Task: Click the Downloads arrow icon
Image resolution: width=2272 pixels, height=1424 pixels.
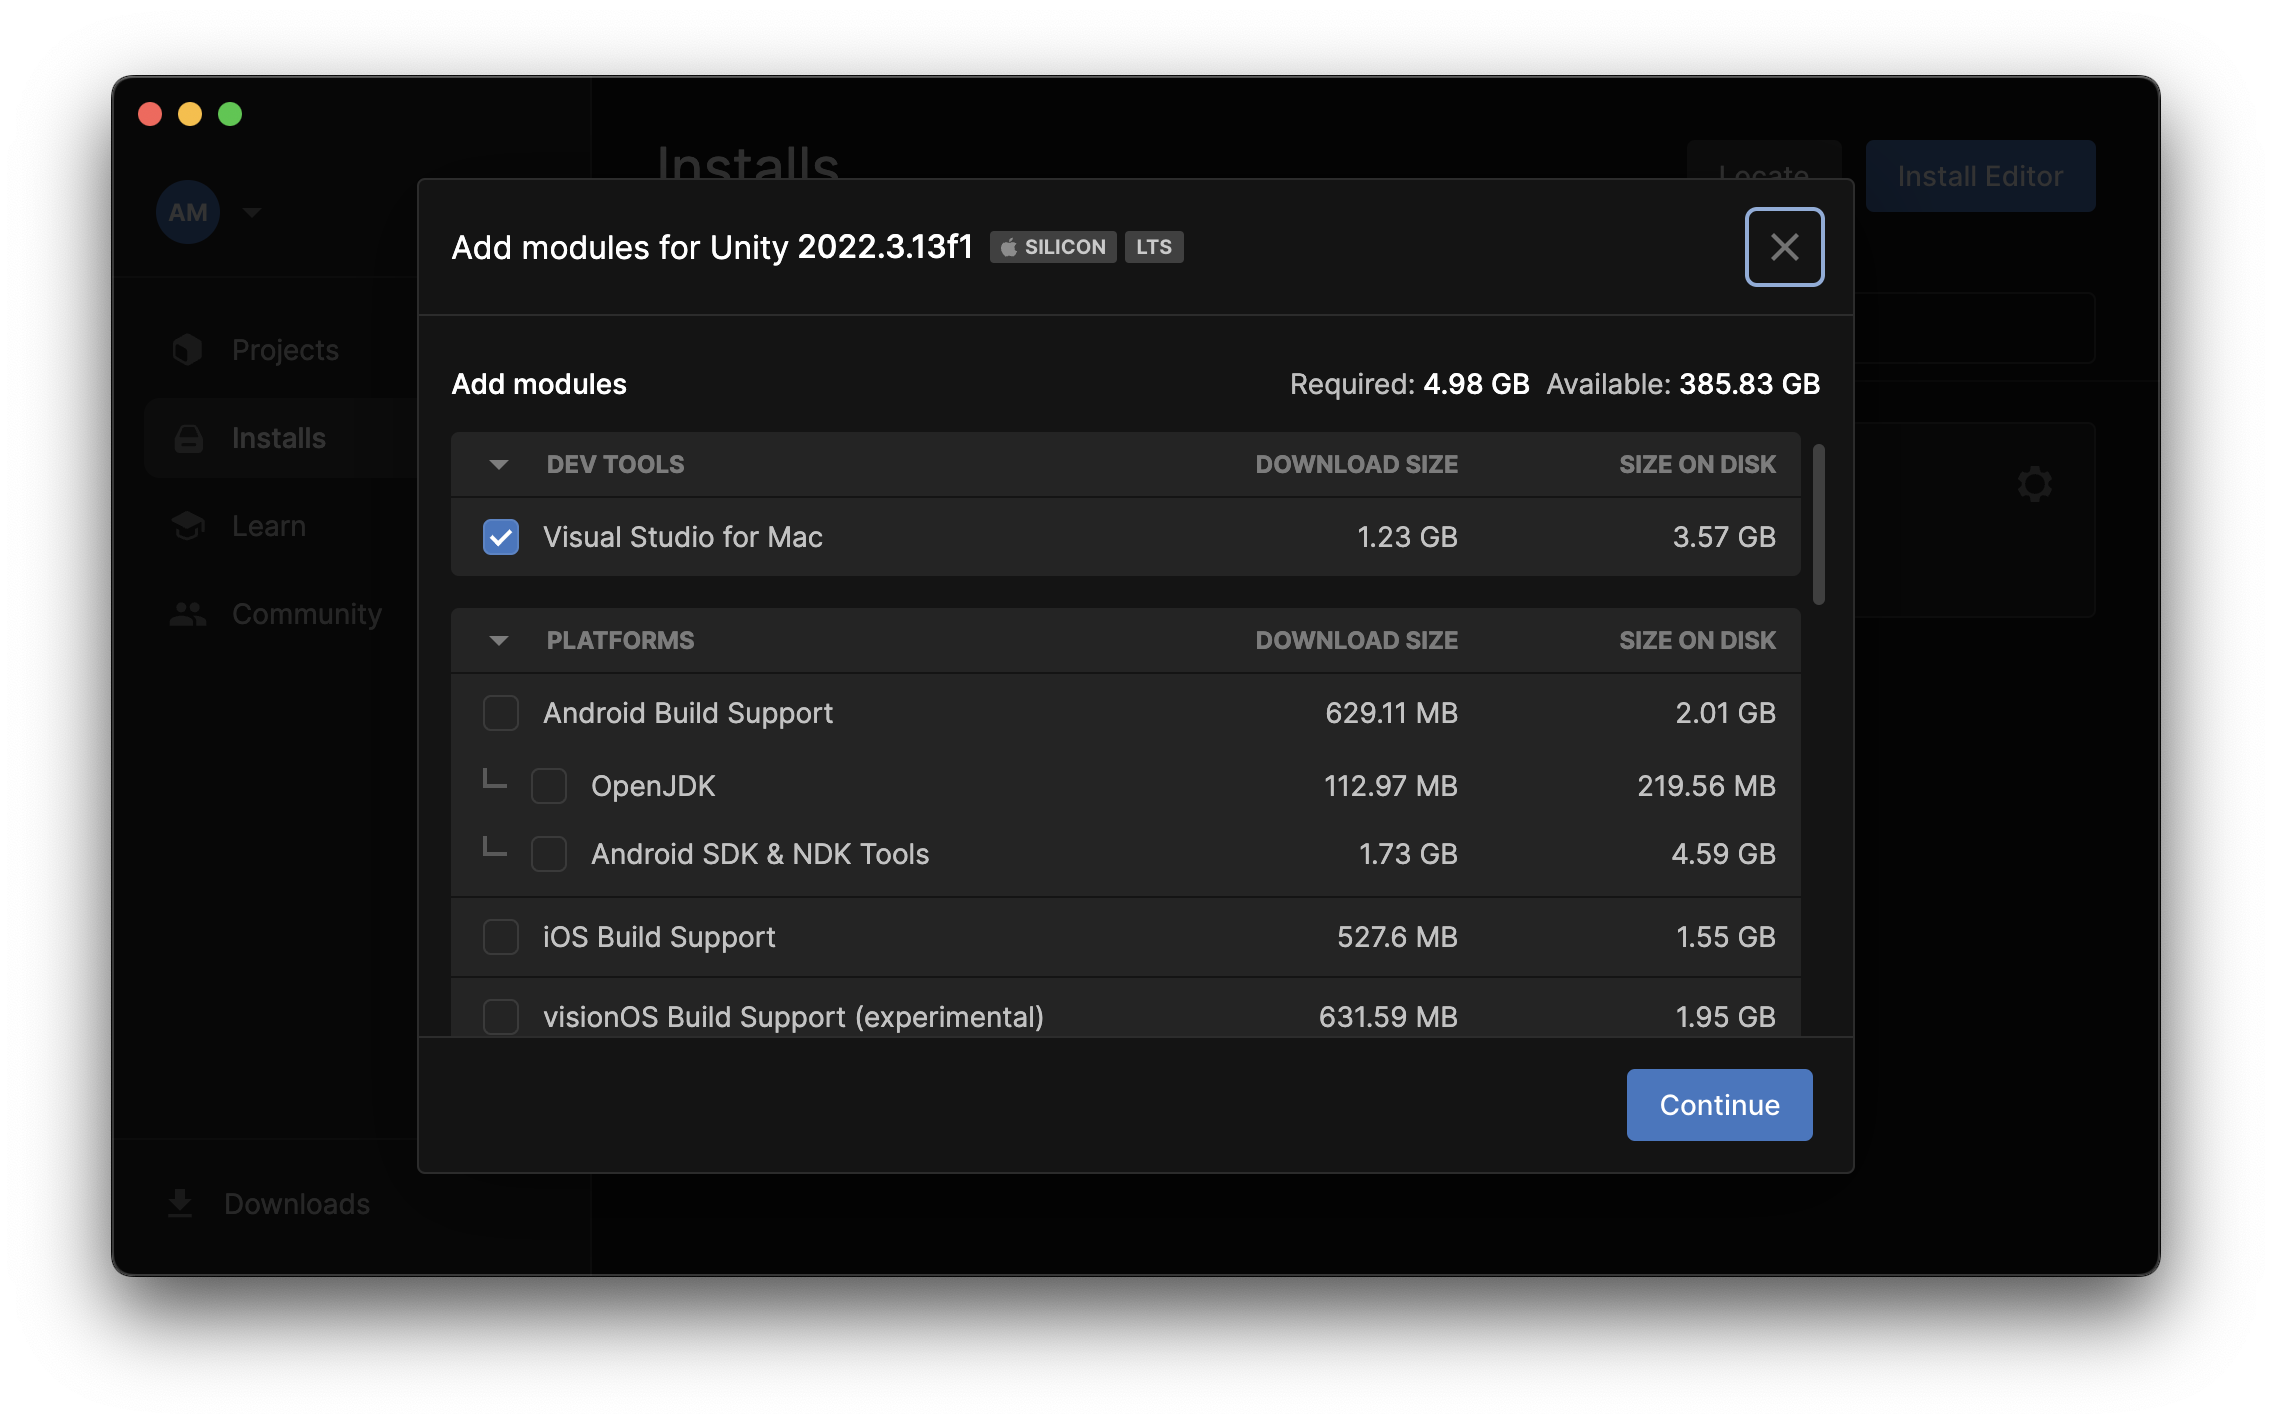Action: 180,1203
